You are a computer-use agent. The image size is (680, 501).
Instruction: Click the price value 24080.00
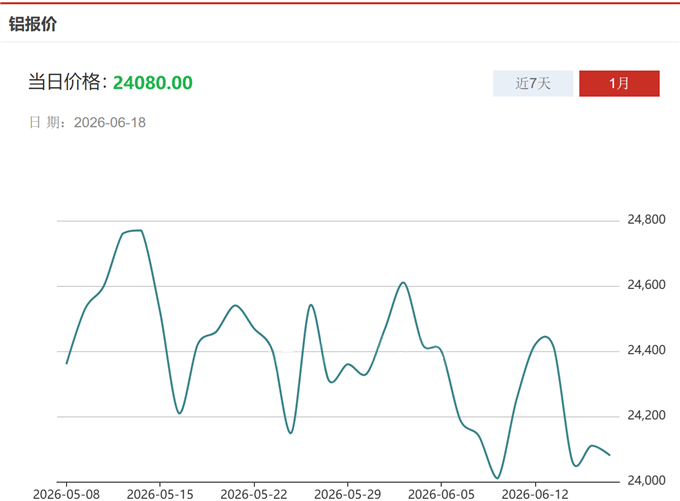[153, 83]
